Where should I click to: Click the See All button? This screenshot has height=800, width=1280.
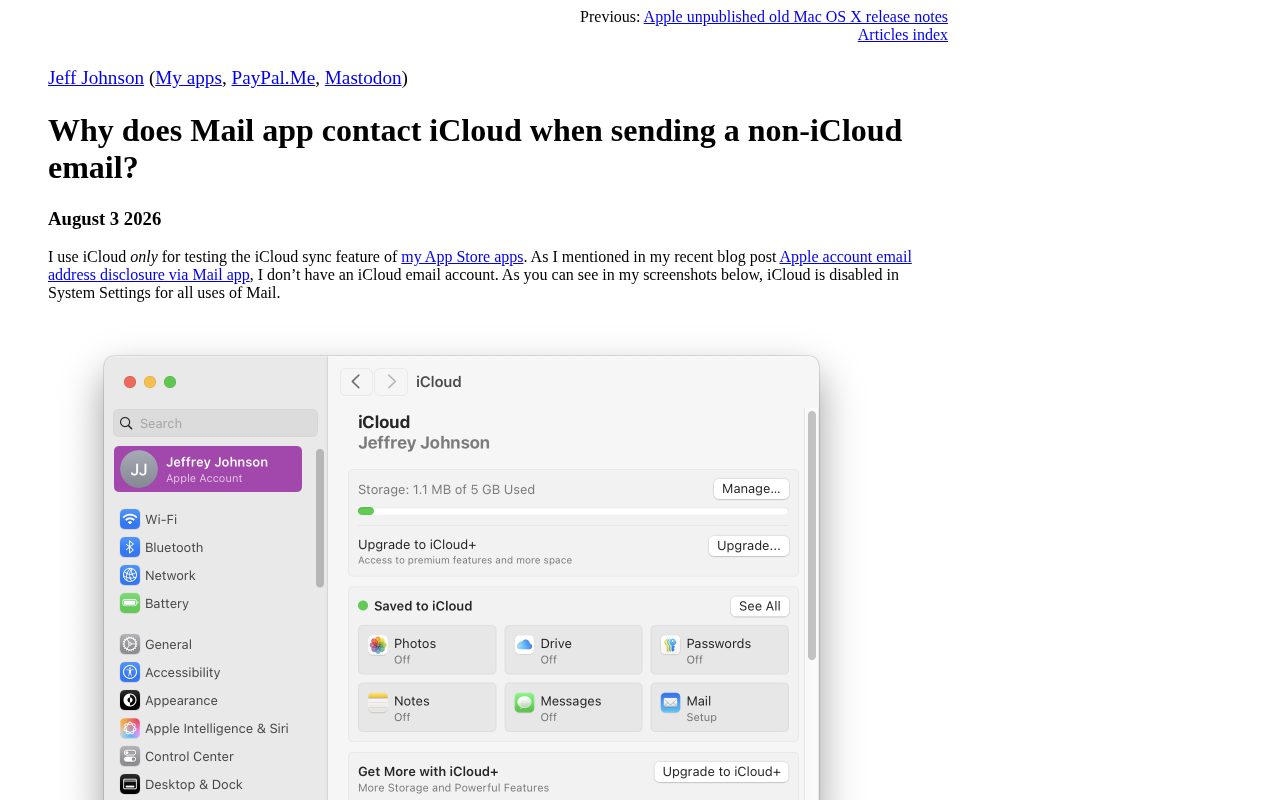click(760, 606)
